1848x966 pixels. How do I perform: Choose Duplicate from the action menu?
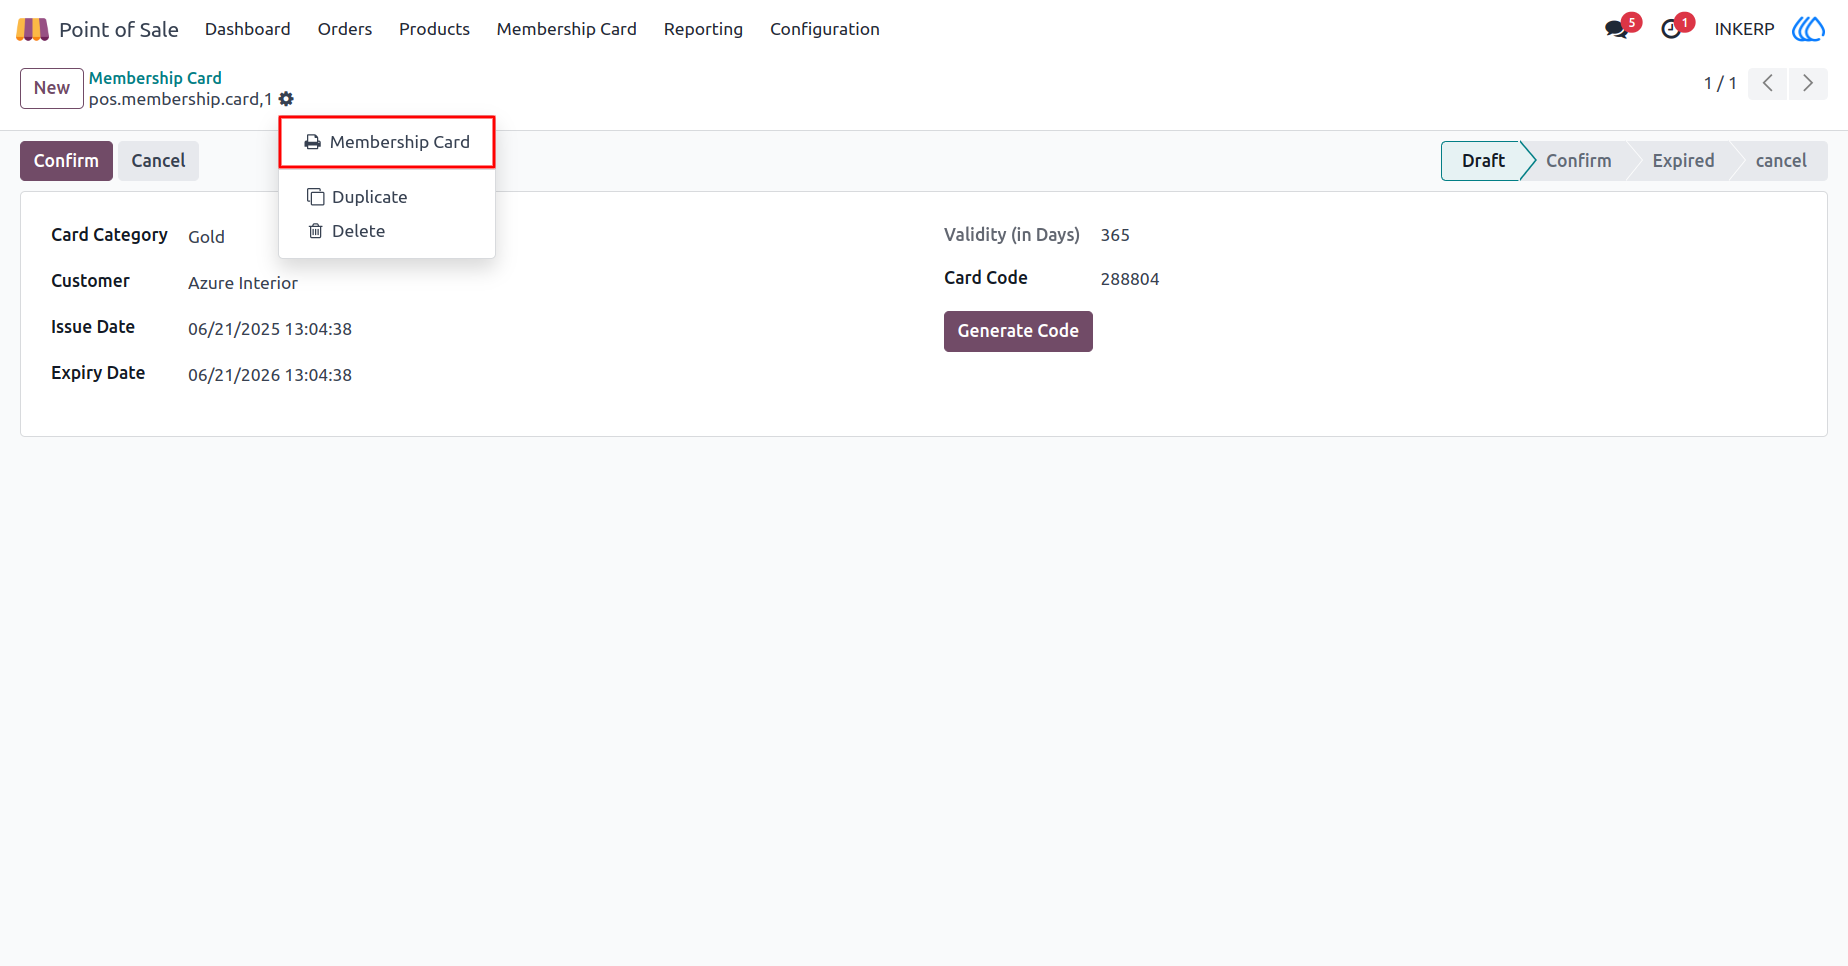click(387, 197)
